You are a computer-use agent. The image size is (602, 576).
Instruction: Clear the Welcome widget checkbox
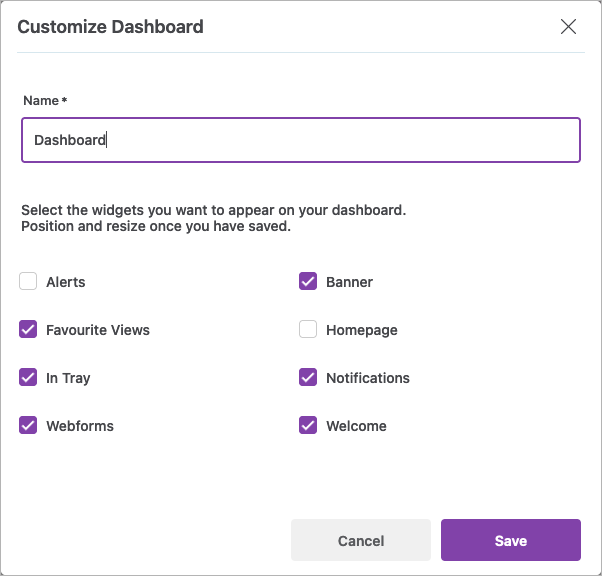[308, 426]
